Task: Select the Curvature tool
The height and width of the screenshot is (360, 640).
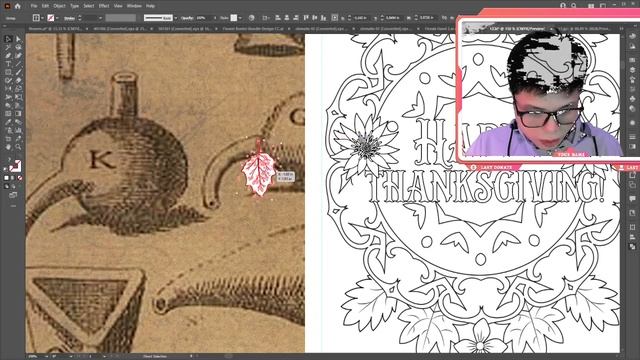Action: [x=18, y=56]
